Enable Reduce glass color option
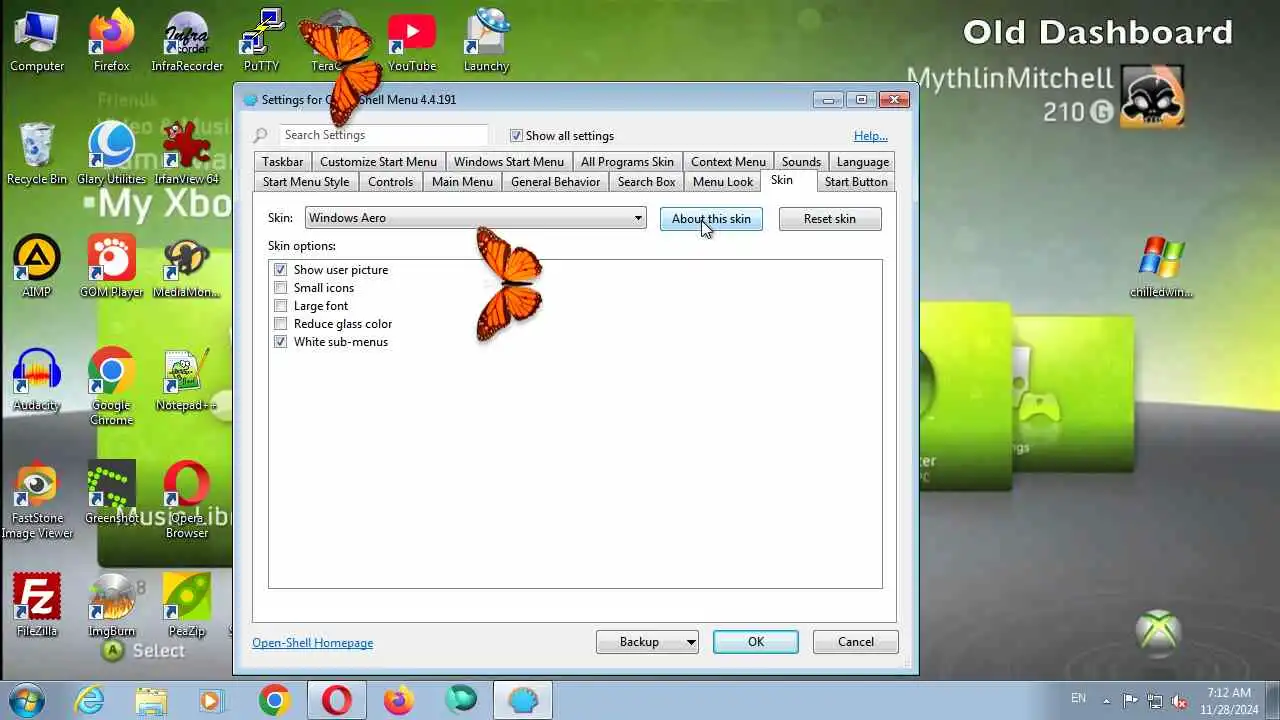 281,324
